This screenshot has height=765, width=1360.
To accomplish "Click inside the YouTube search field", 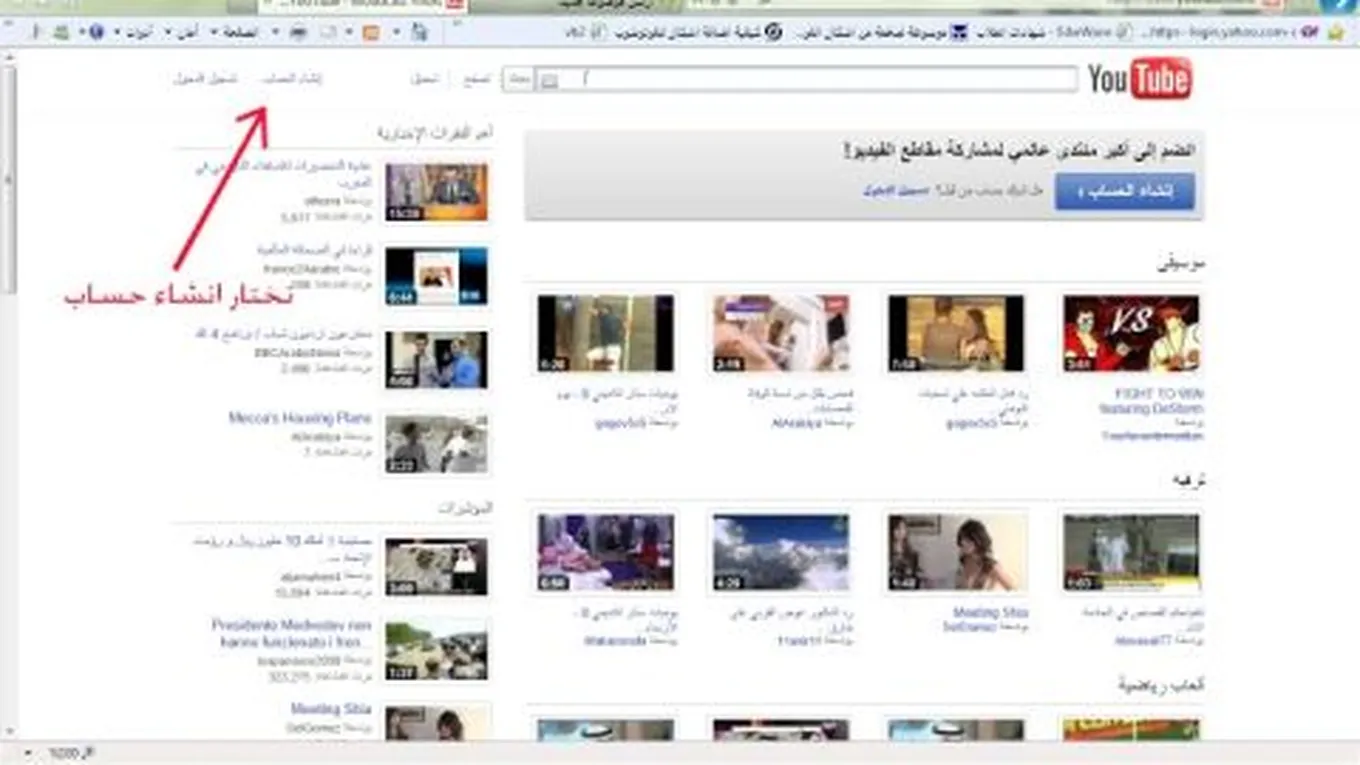I will pyautogui.click(x=820, y=80).
